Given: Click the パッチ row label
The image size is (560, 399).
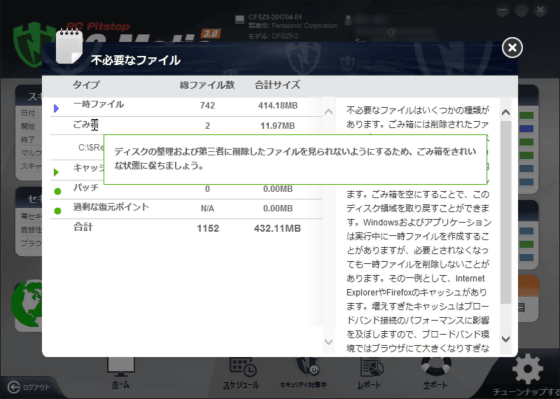Looking at the screenshot, I should [86, 188].
